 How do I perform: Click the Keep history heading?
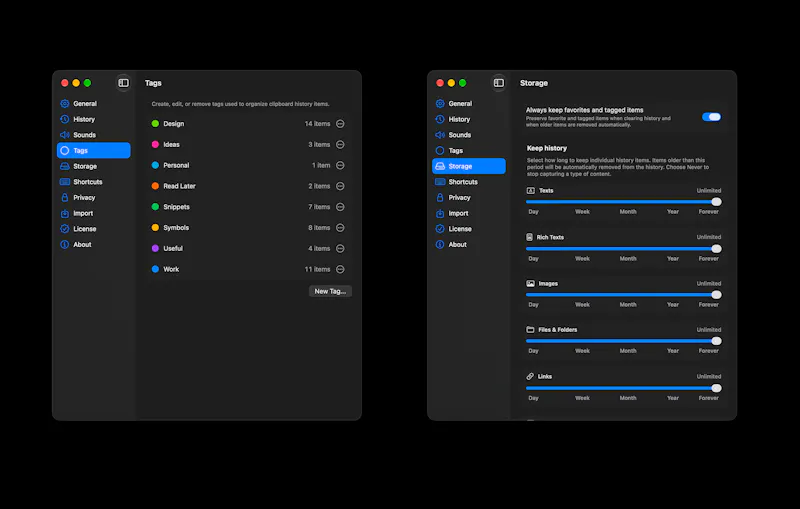pos(546,148)
